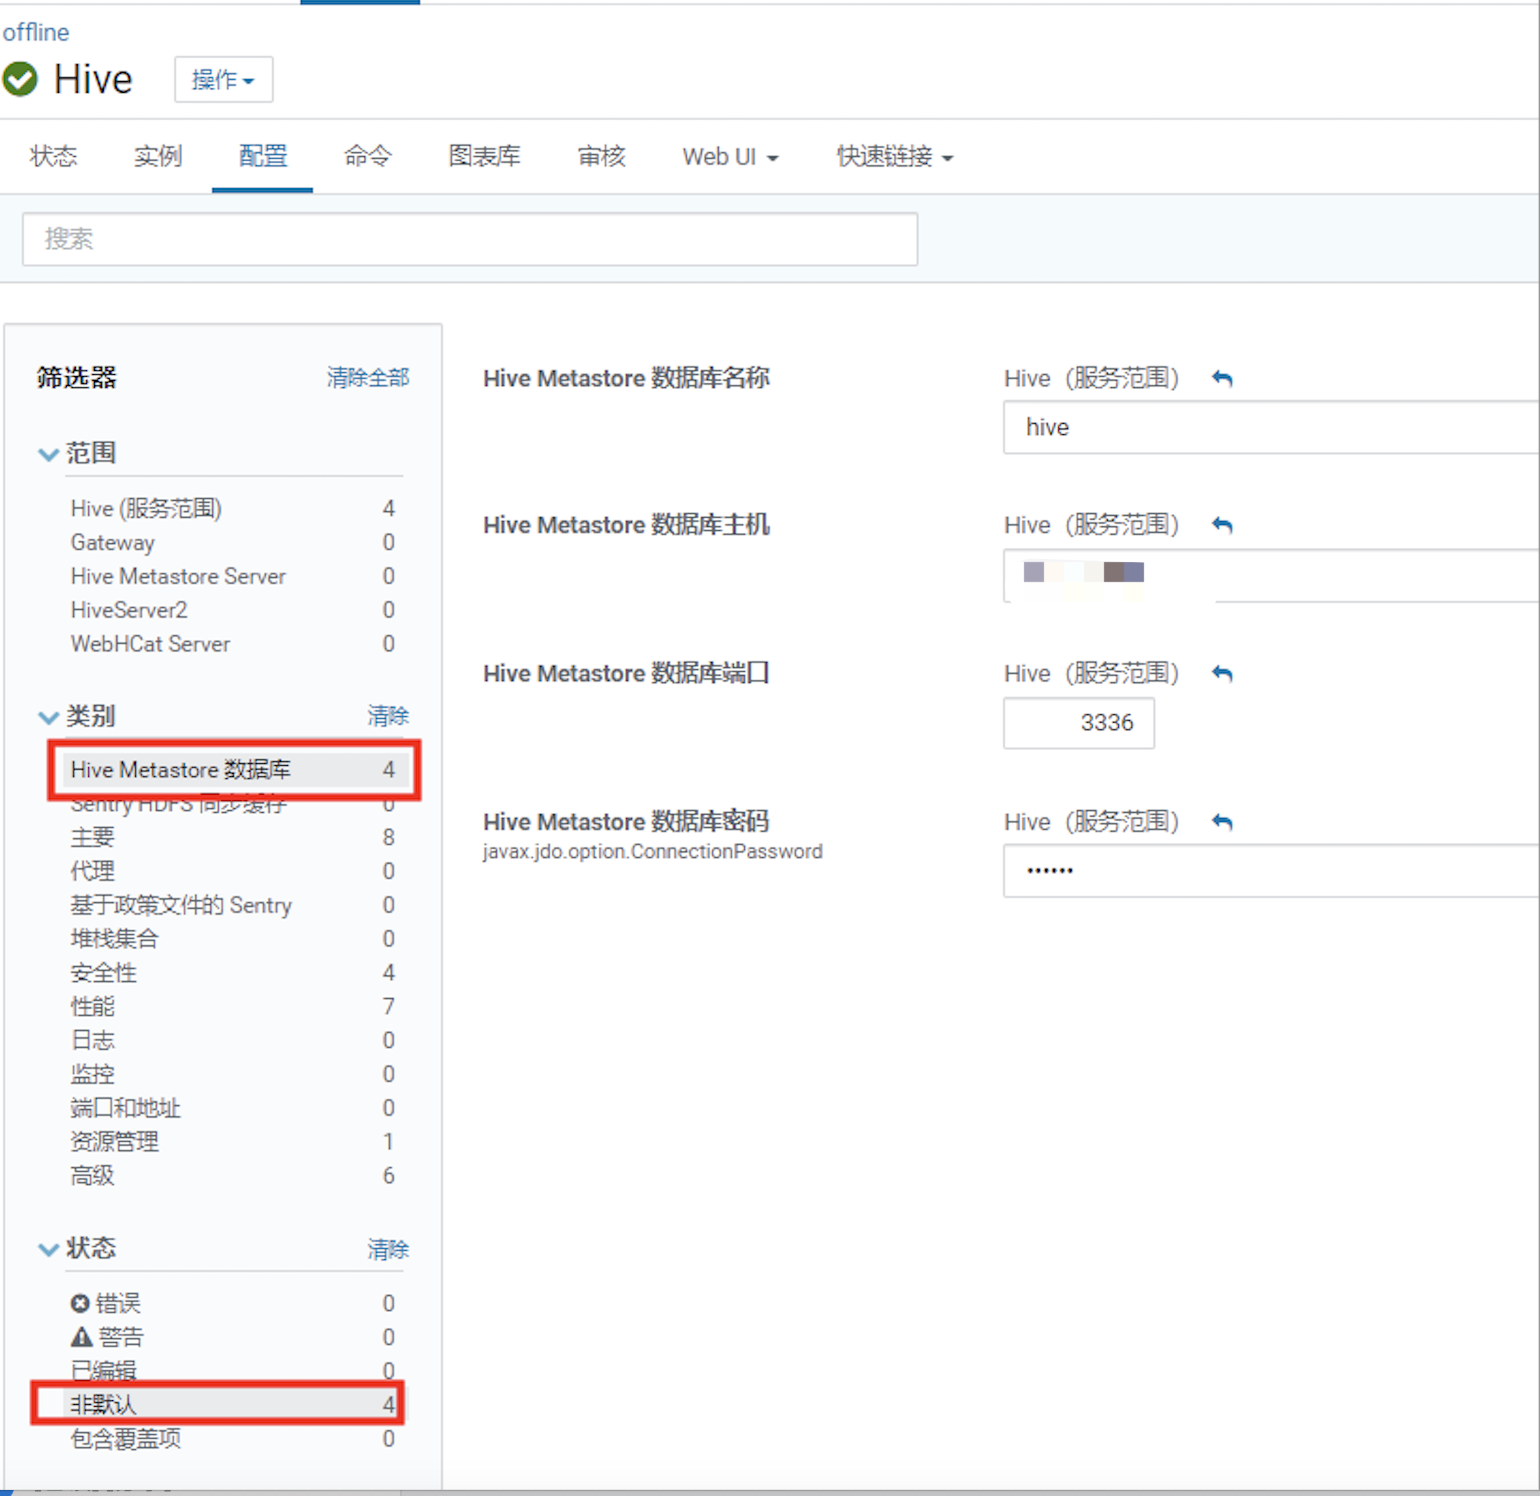Click the database name field containing hive
Image resolution: width=1540 pixels, height=1496 pixels.
1271,427
